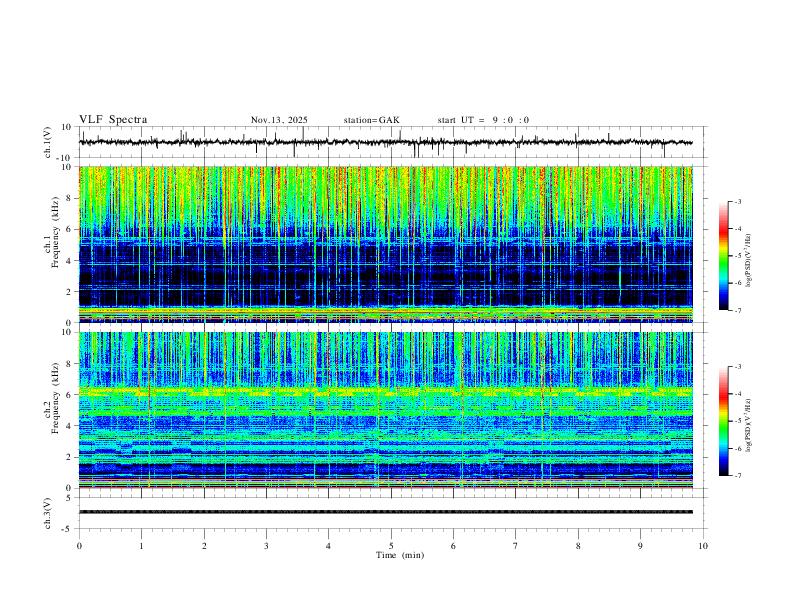The height and width of the screenshot is (612, 792).
Task: Click time axis tick label "2"
Action: pos(204,546)
